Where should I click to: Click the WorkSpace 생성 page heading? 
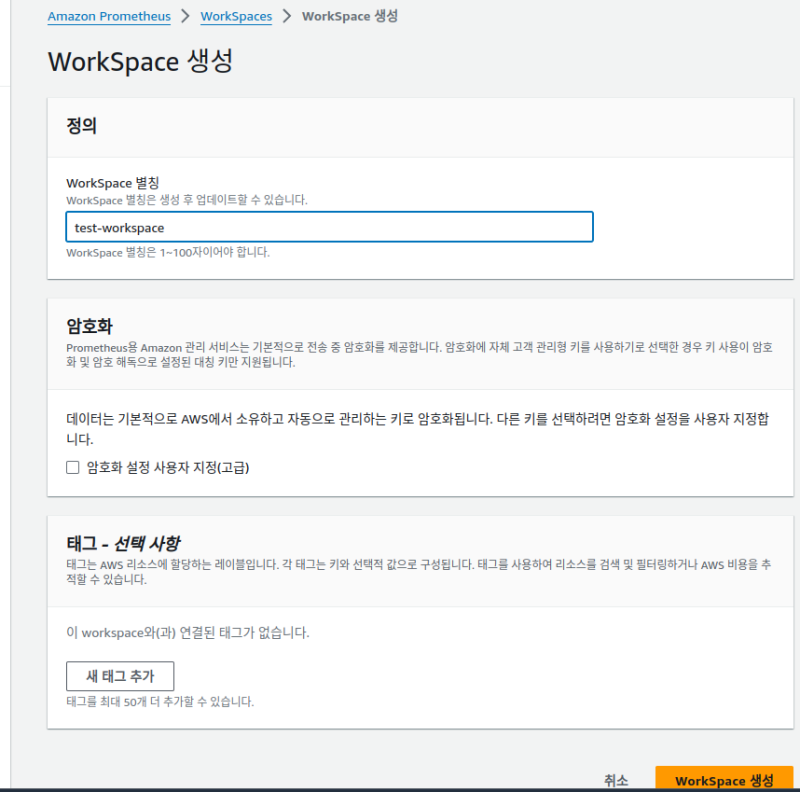140,60
